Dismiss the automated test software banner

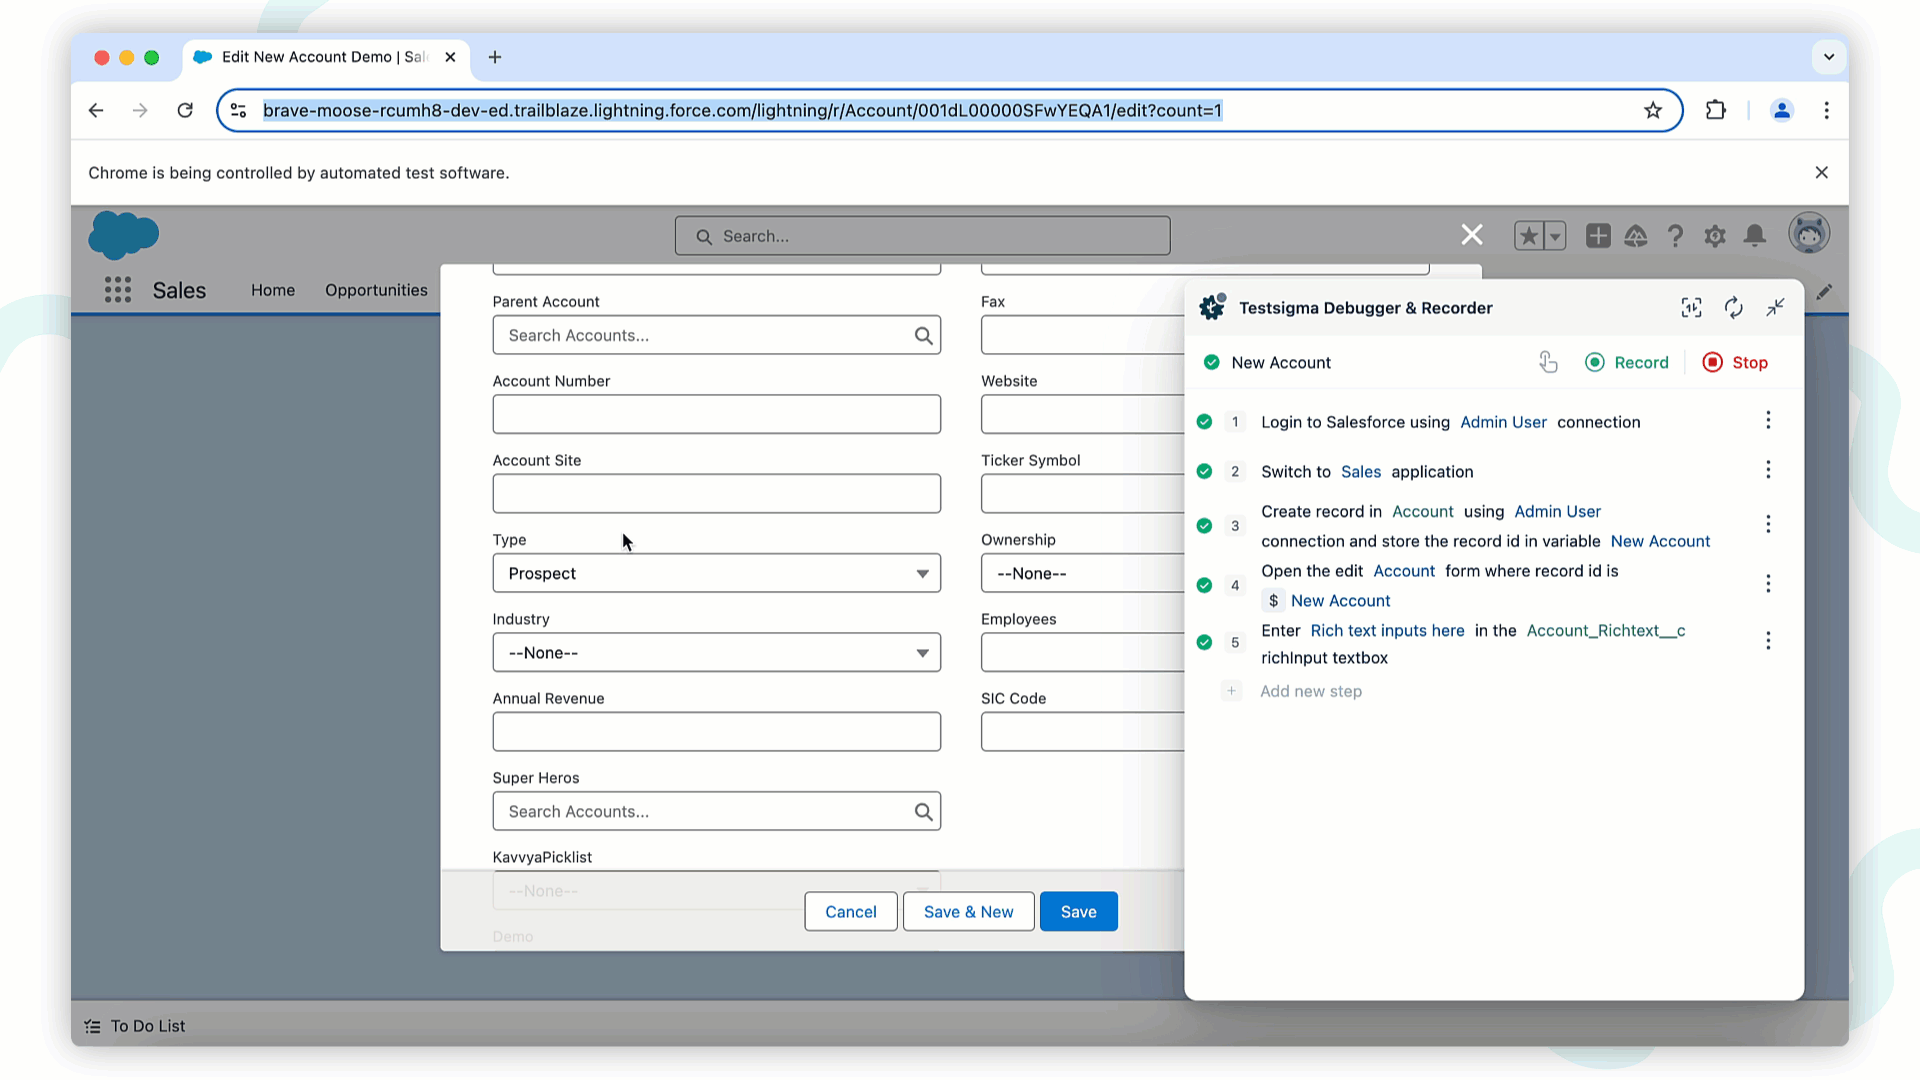click(1822, 173)
